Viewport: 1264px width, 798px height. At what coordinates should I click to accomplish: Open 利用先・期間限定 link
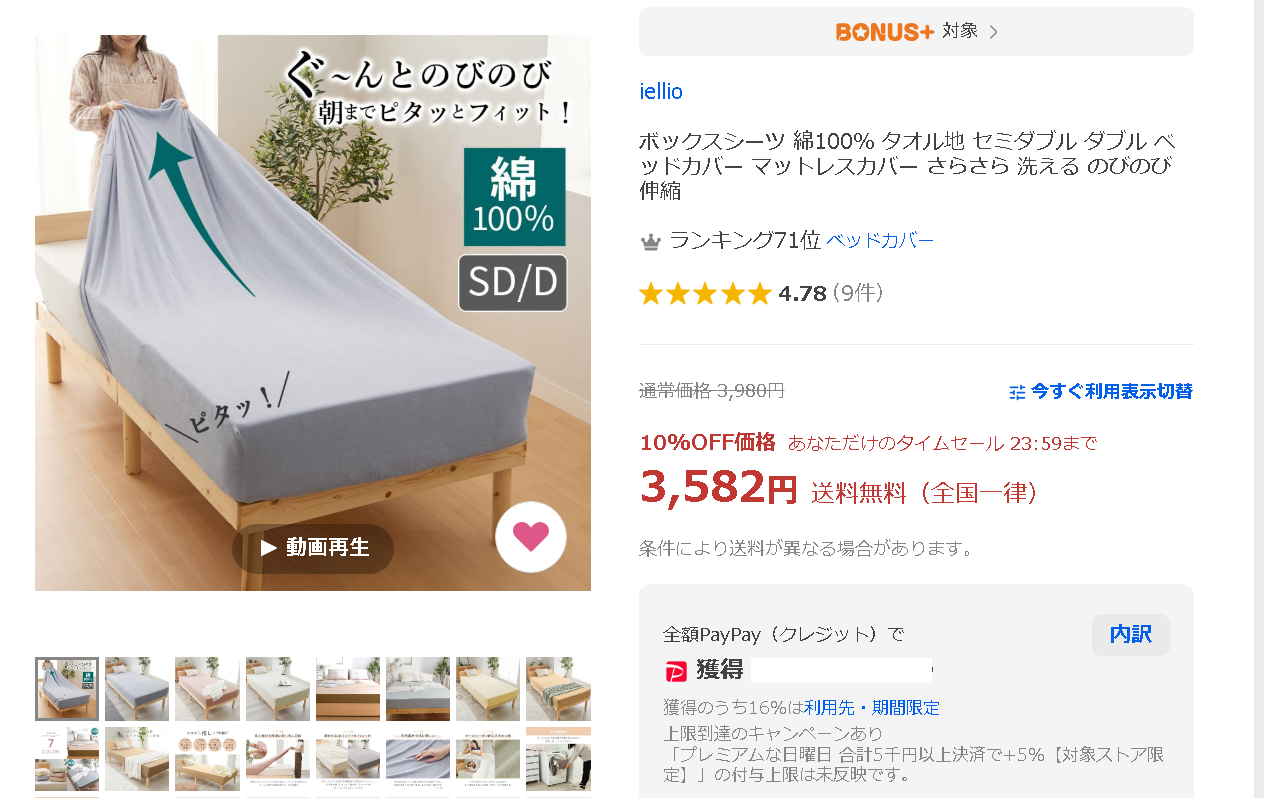(872, 708)
